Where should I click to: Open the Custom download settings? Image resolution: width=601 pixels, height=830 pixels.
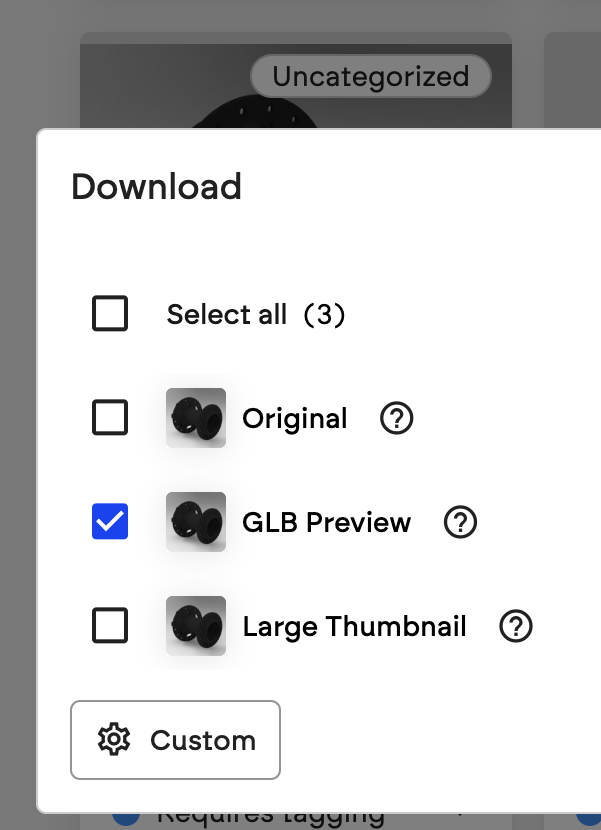pyautogui.click(x=175, y=740)
